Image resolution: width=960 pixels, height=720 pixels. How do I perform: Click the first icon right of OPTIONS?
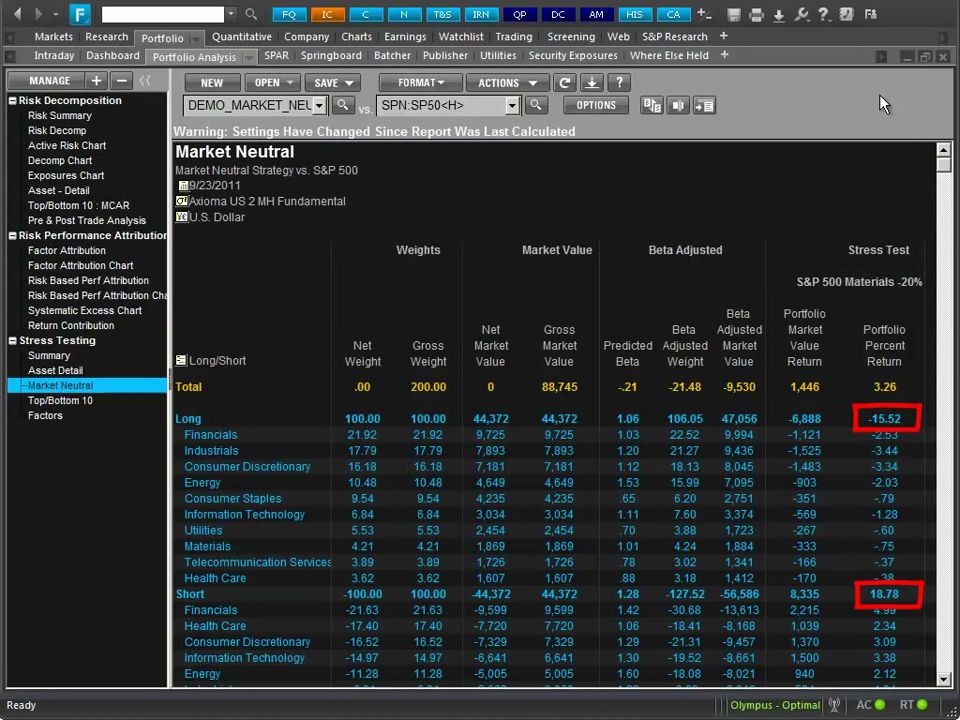(x=651, y=105)
